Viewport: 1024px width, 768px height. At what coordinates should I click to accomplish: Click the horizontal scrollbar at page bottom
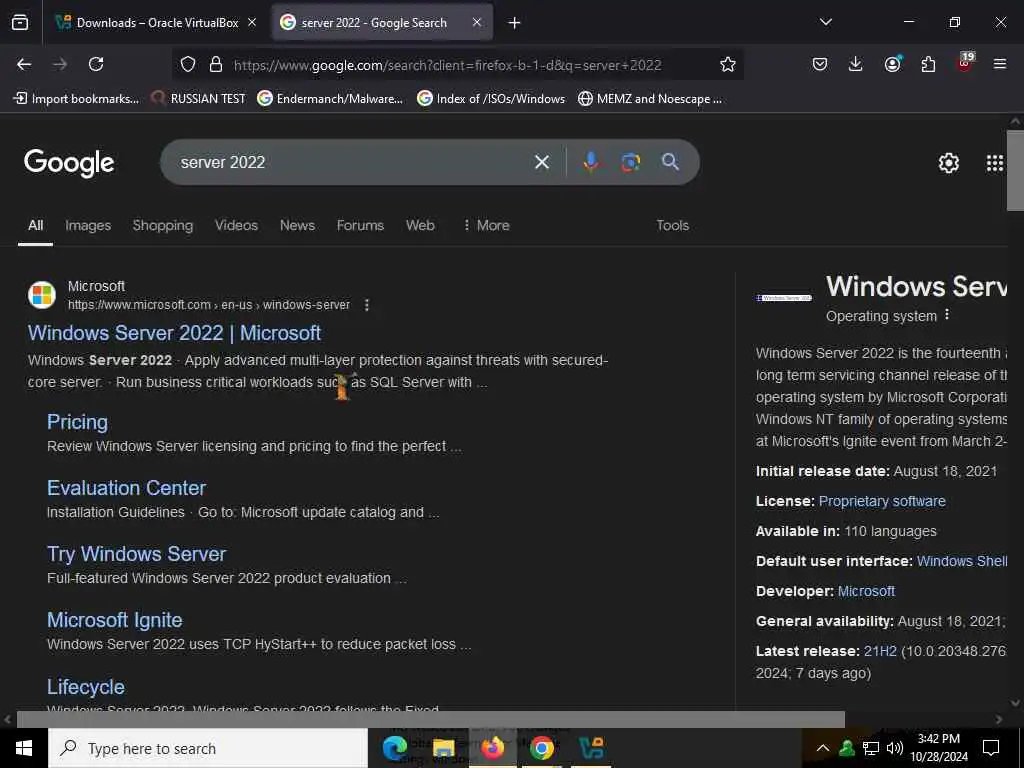(x=430, y=719)
